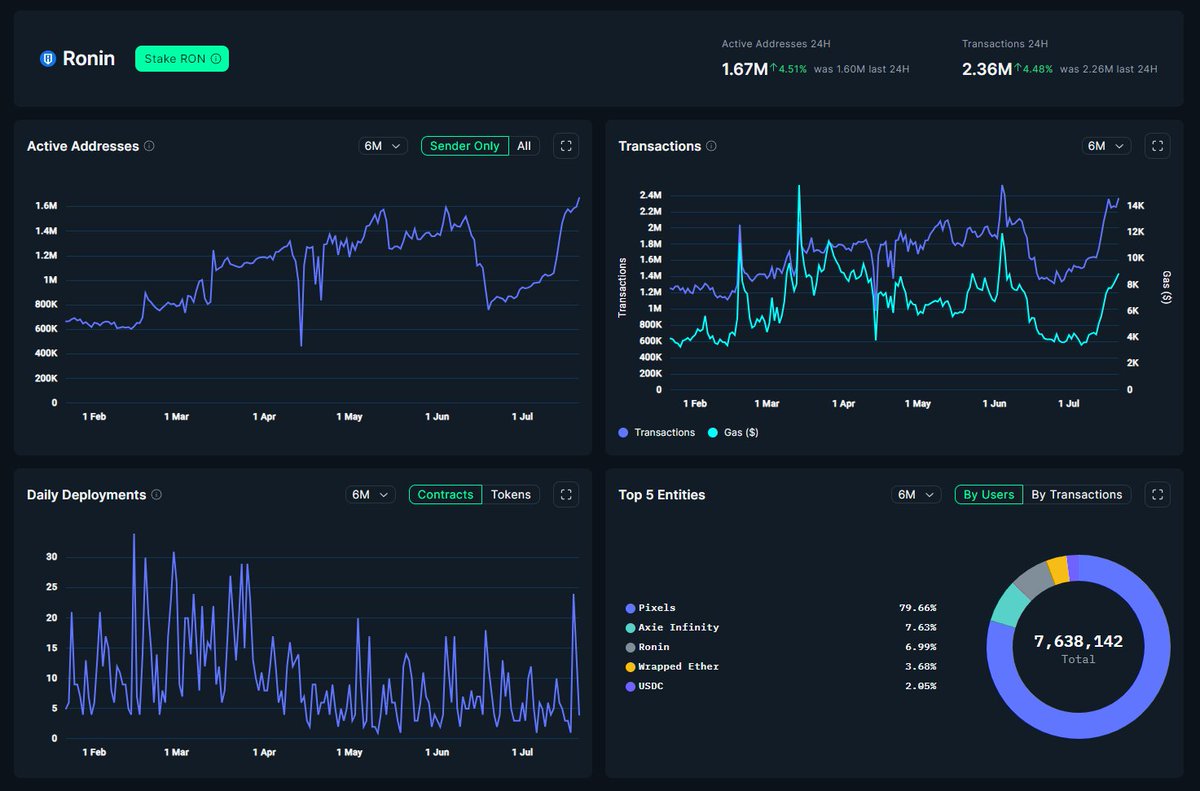Click the Stake RON button

coord(182,59)
